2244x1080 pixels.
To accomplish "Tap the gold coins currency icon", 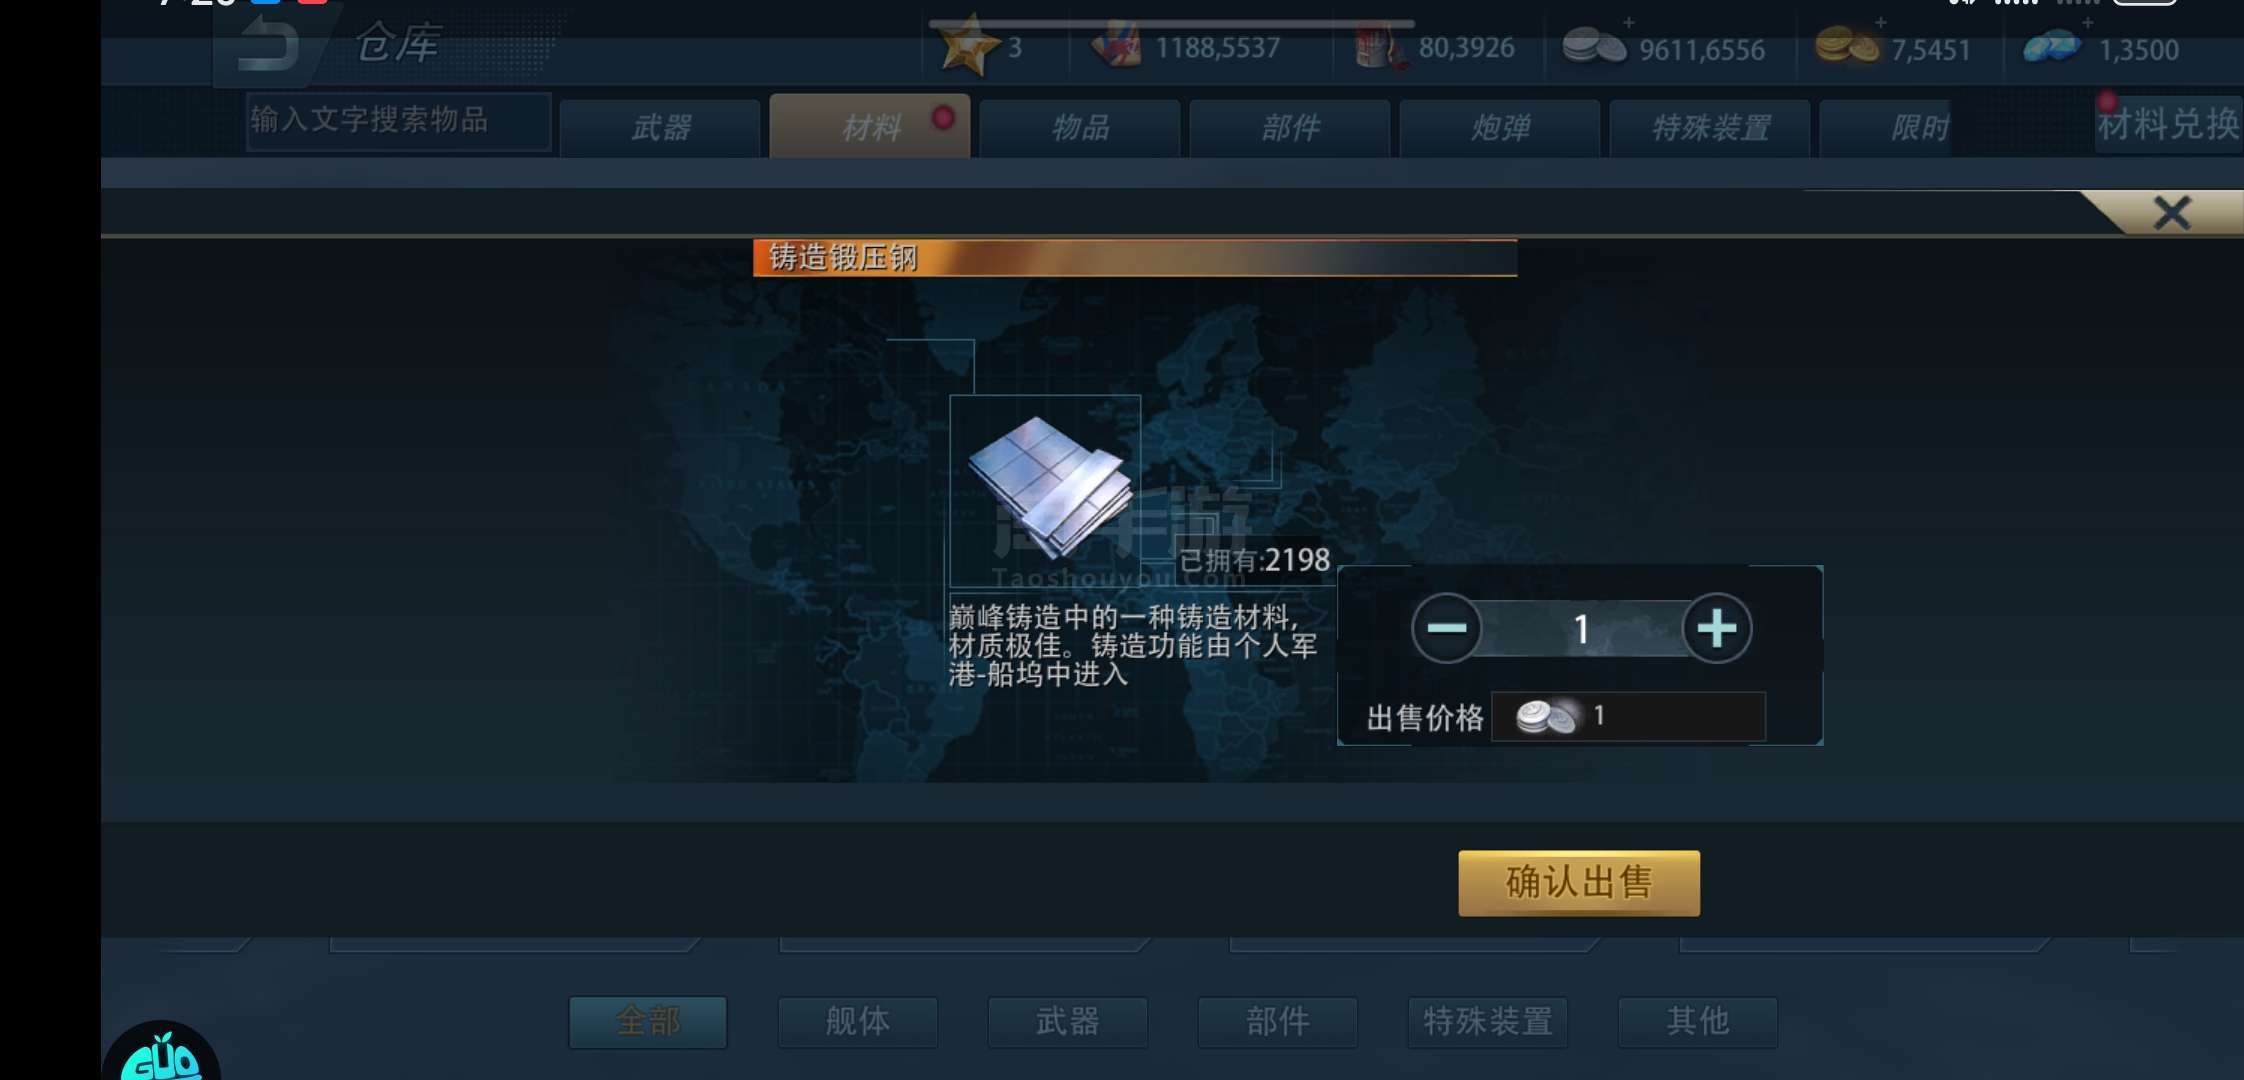I will click(1846, 46).
